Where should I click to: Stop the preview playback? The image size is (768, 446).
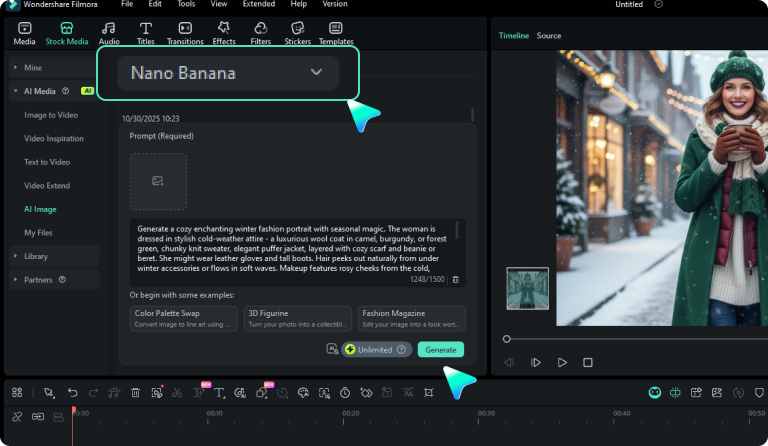(x=588, y=363)
